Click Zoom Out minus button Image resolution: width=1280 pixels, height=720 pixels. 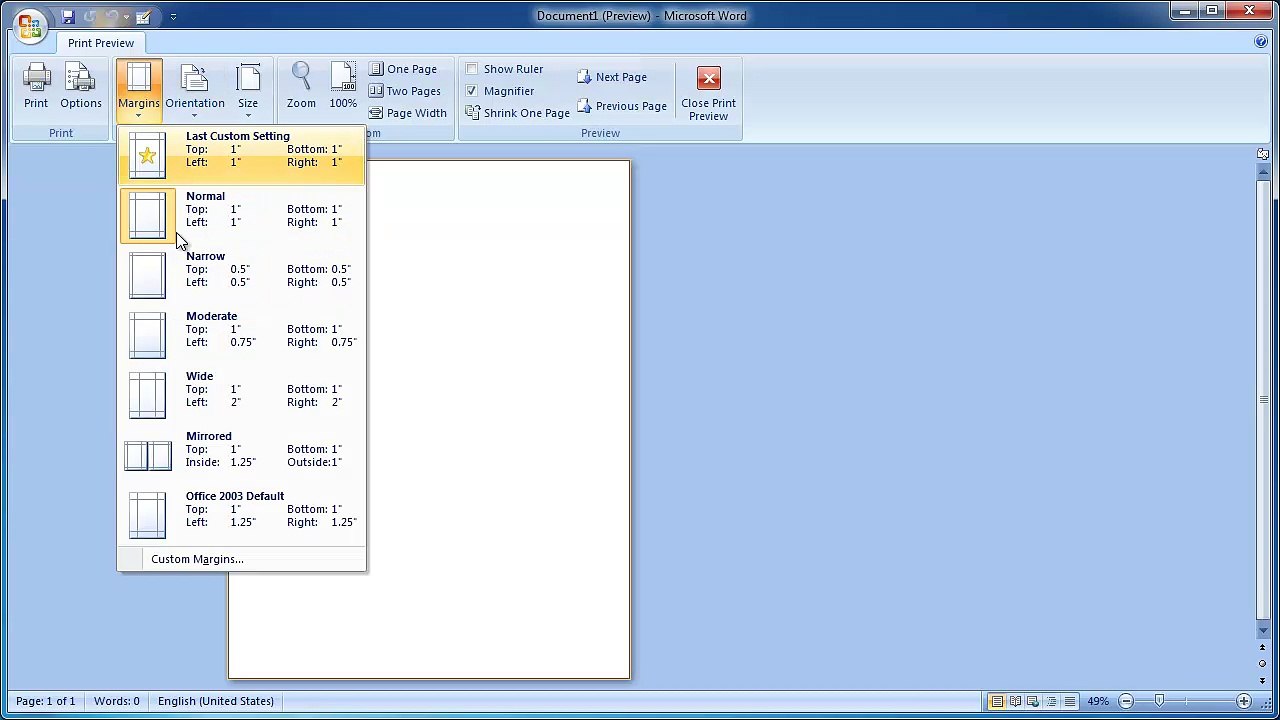coord(1126,701)
